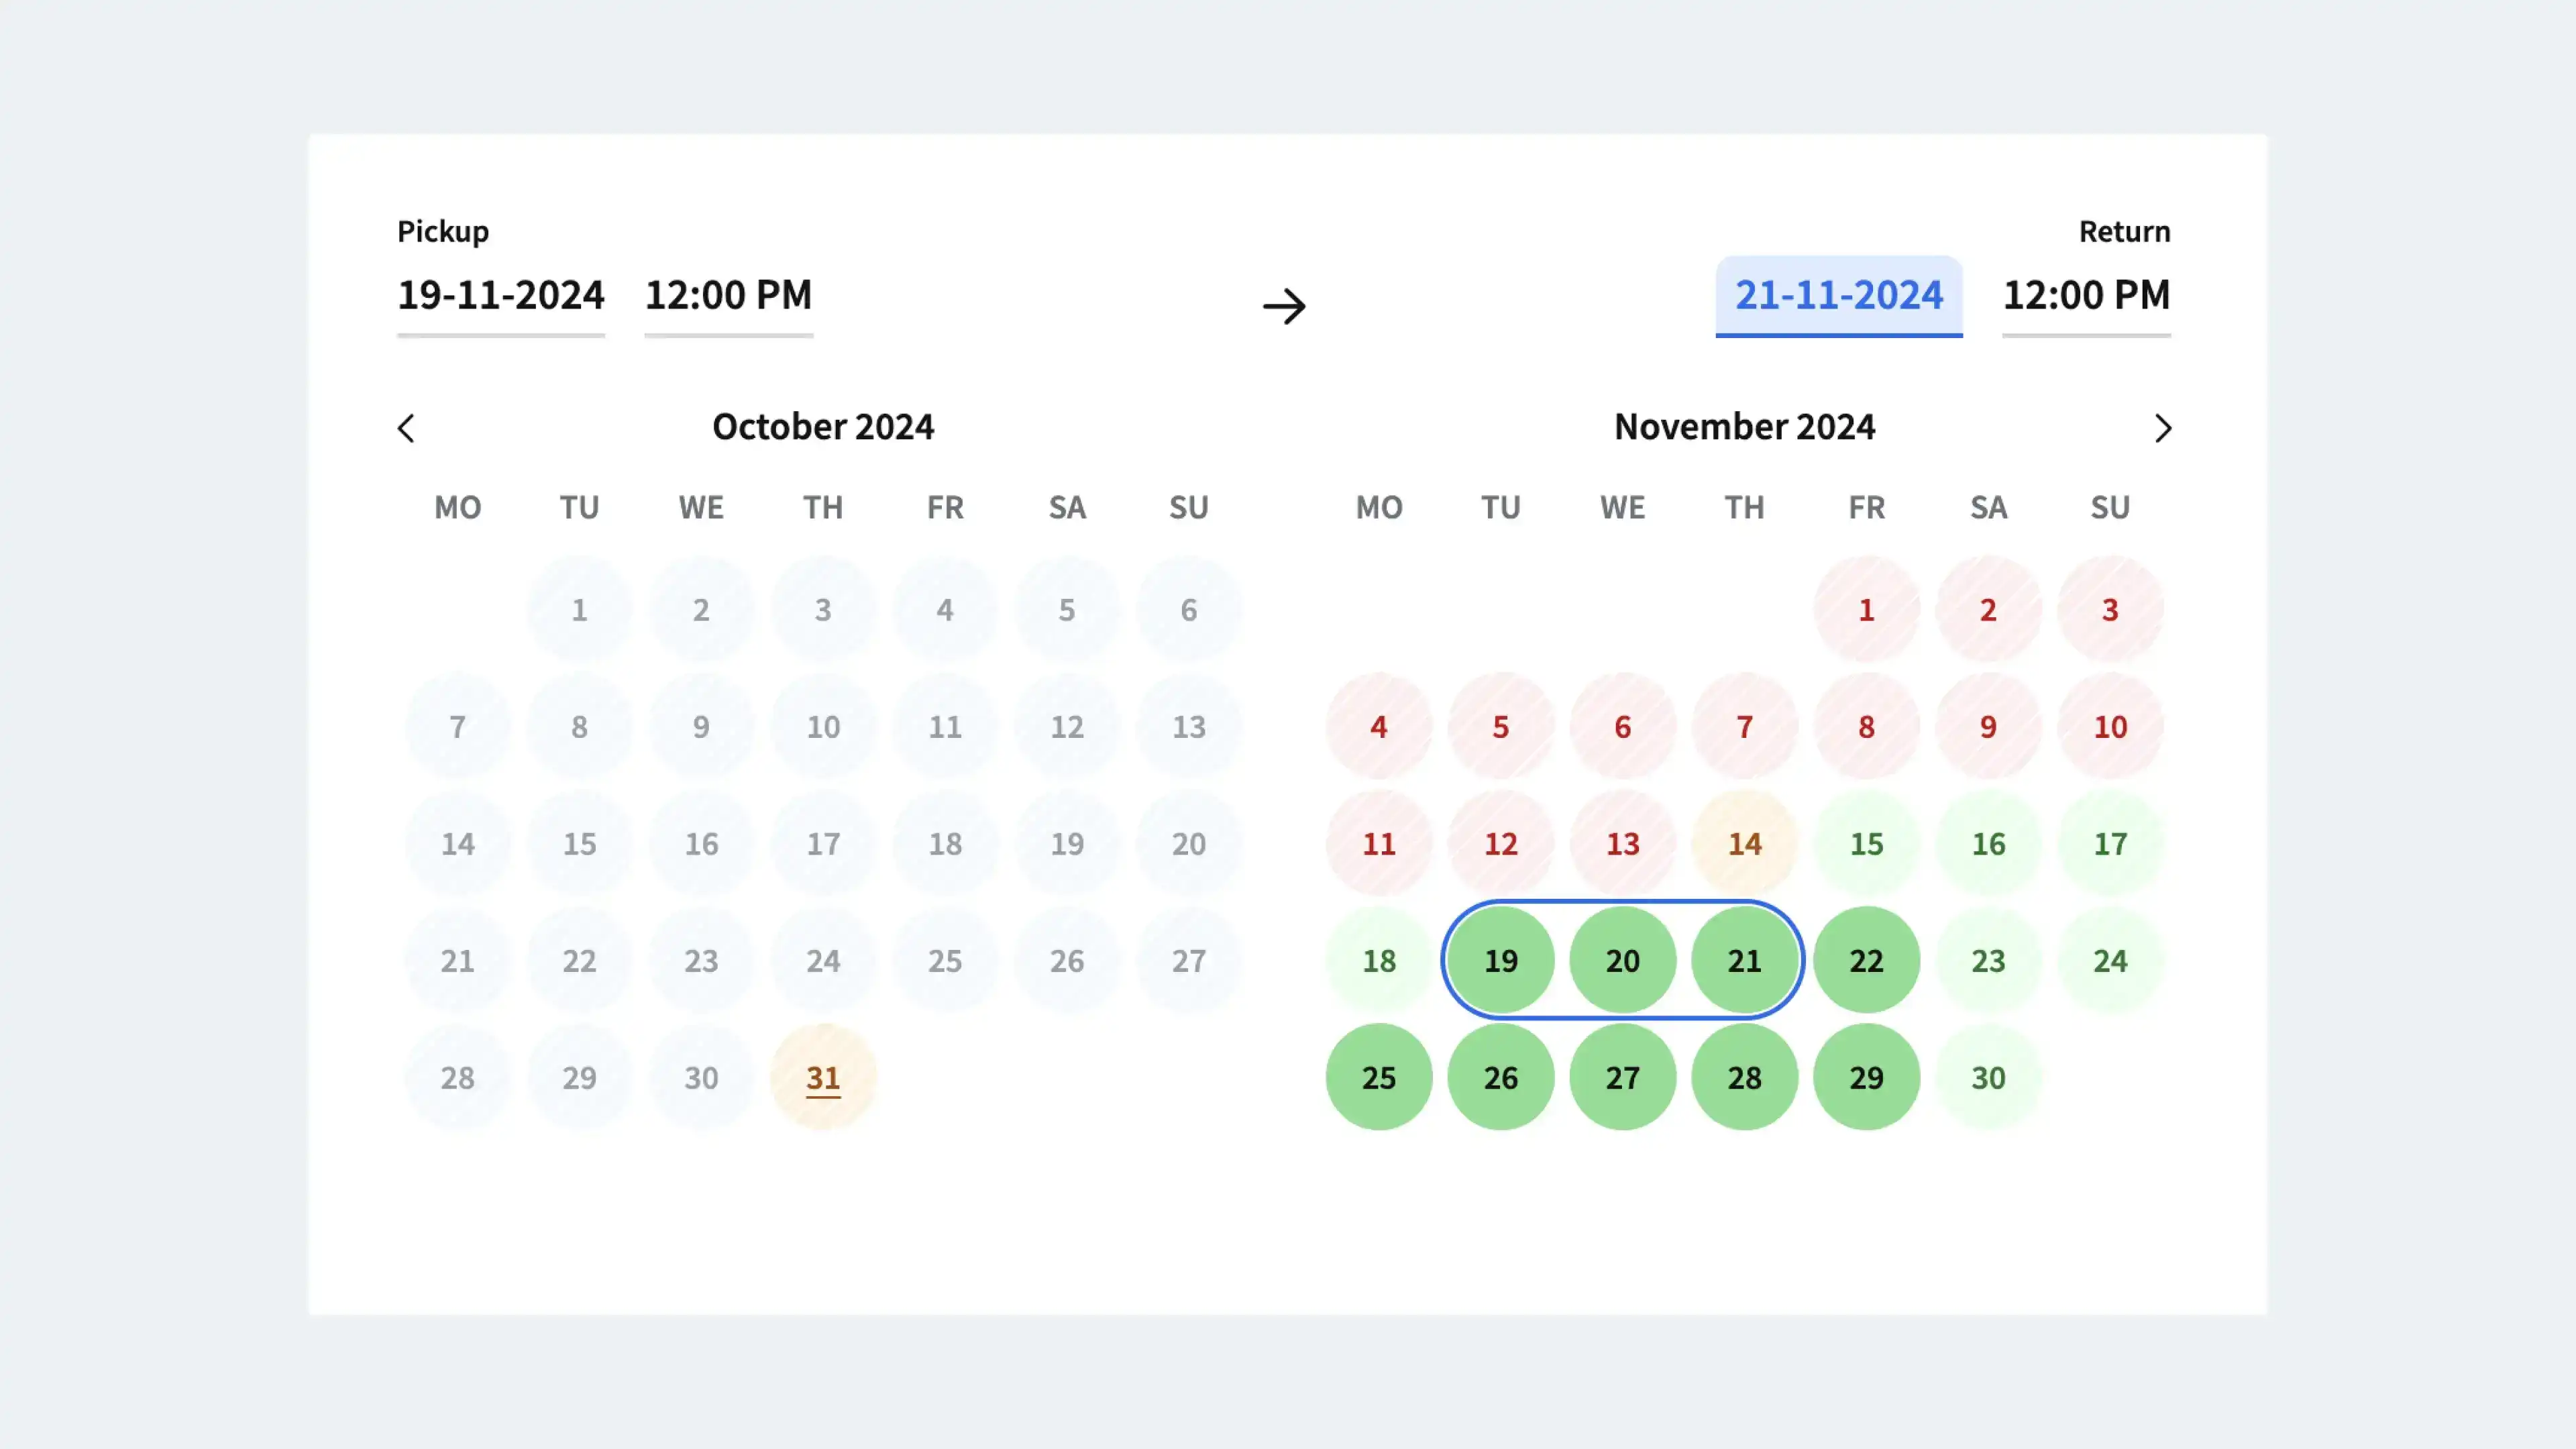This screenshot has width=2576, height=1449.
Task: Click the underlined October 31 date
Action: pos(823,1077)
